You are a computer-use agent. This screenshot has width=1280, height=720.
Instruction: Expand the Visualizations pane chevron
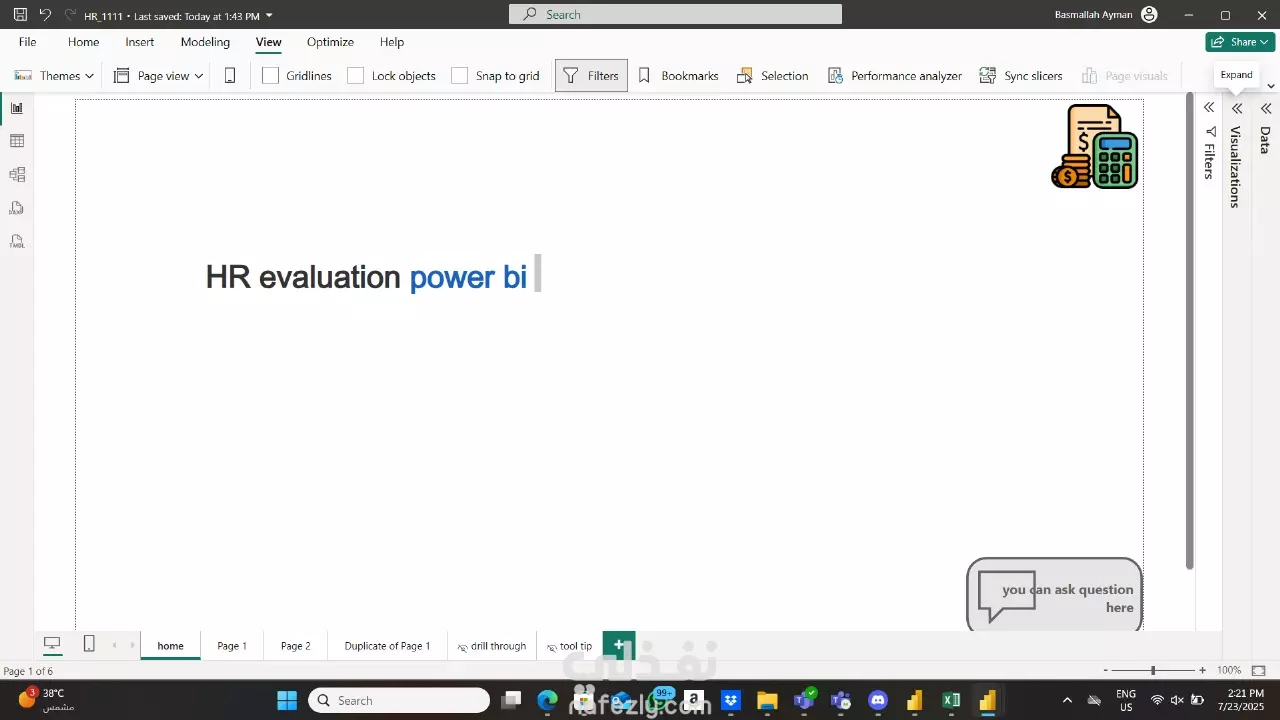pos(1237,108)
